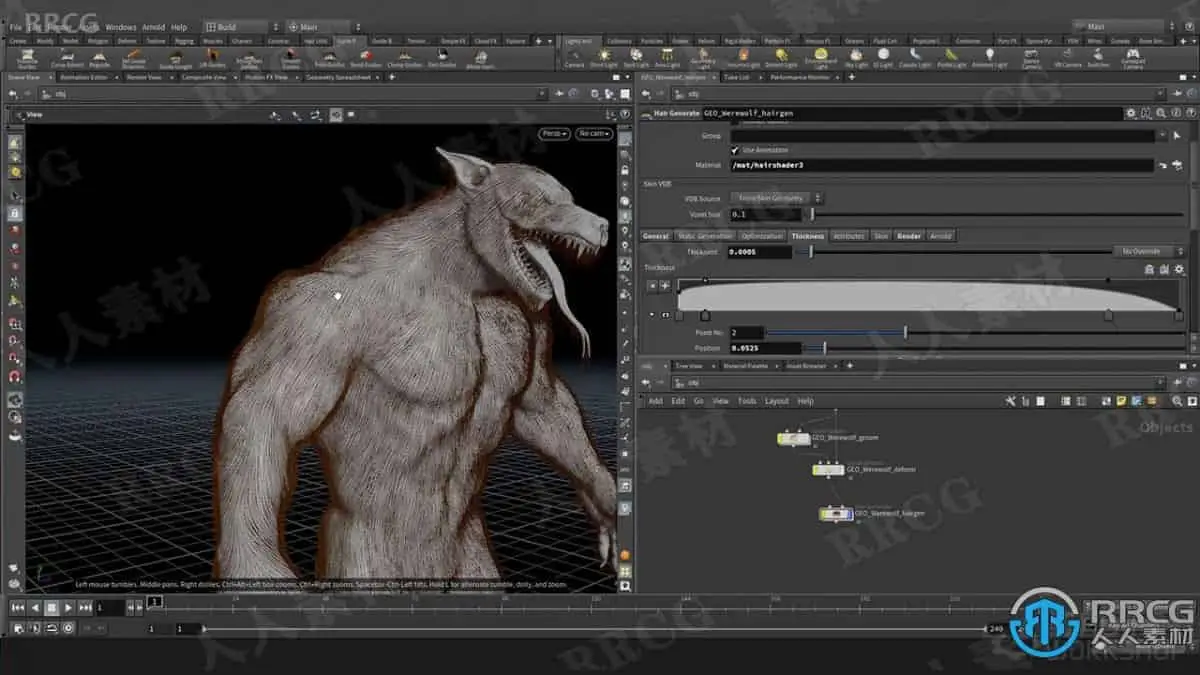Click the GEO_Werewolf_groom node icon
The height and width of the screenshot is (675, 1200).
(x=794, y=438)
